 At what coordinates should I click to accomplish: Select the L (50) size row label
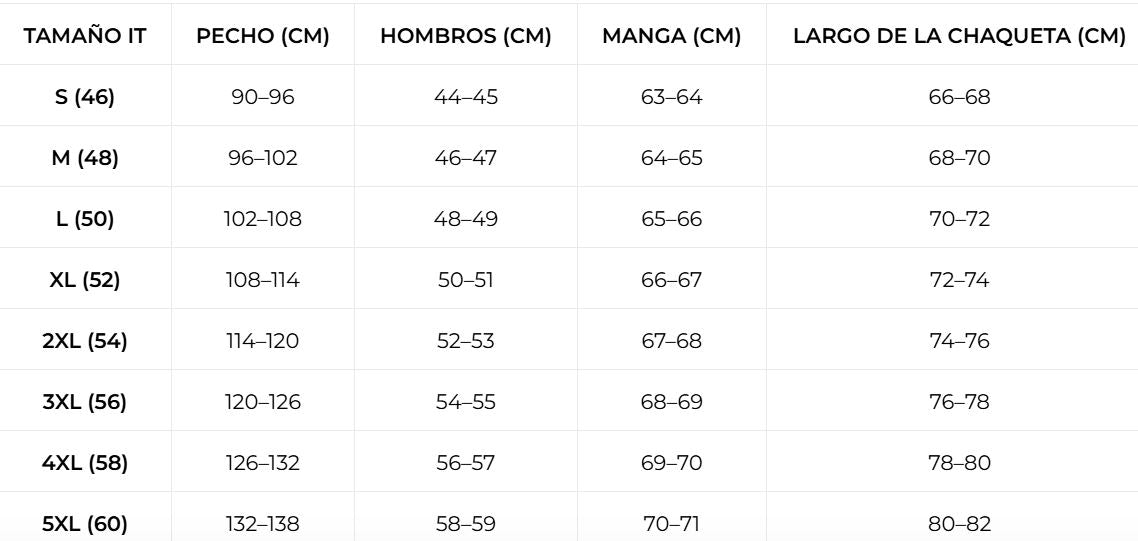(x=85, y=219)
